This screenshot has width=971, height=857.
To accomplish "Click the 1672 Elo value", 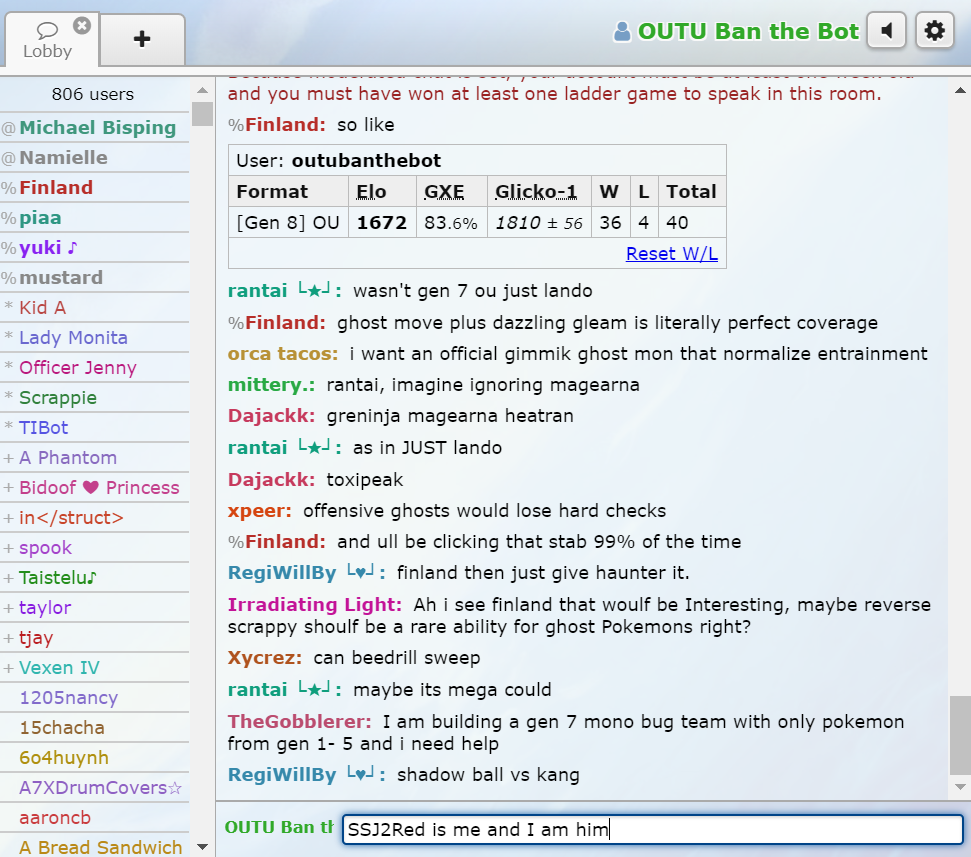I will [x=381, y=223].
